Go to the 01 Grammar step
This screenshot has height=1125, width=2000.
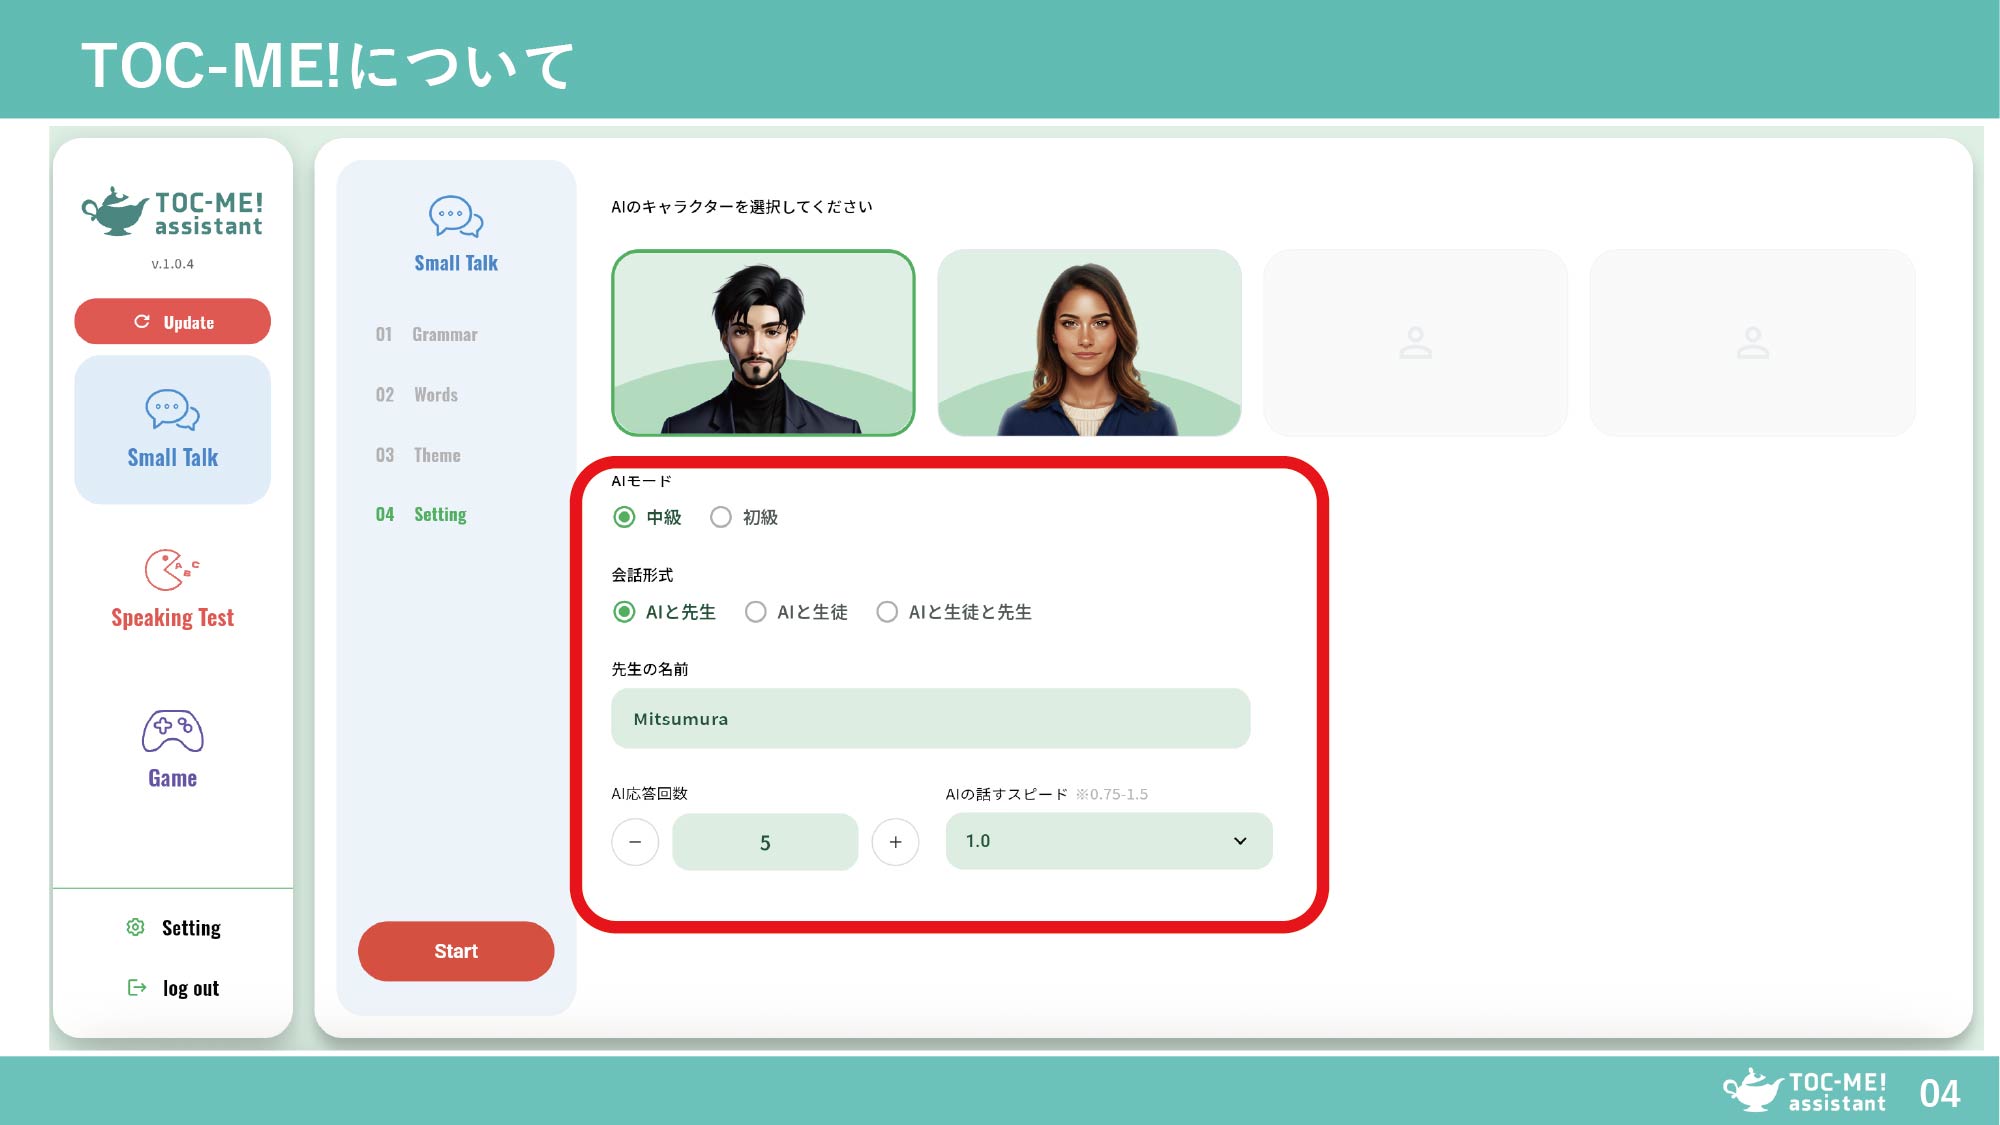[428, 334]
